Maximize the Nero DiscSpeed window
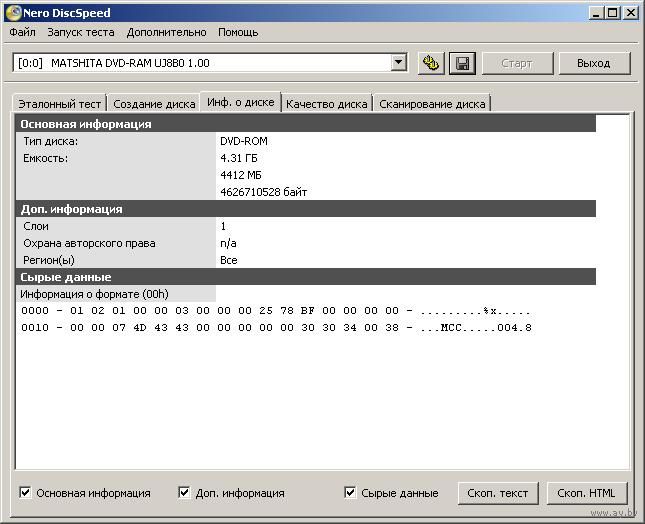The height and width of the screenshot is (524, 645). pyautogui.click(x=613, y=13)
